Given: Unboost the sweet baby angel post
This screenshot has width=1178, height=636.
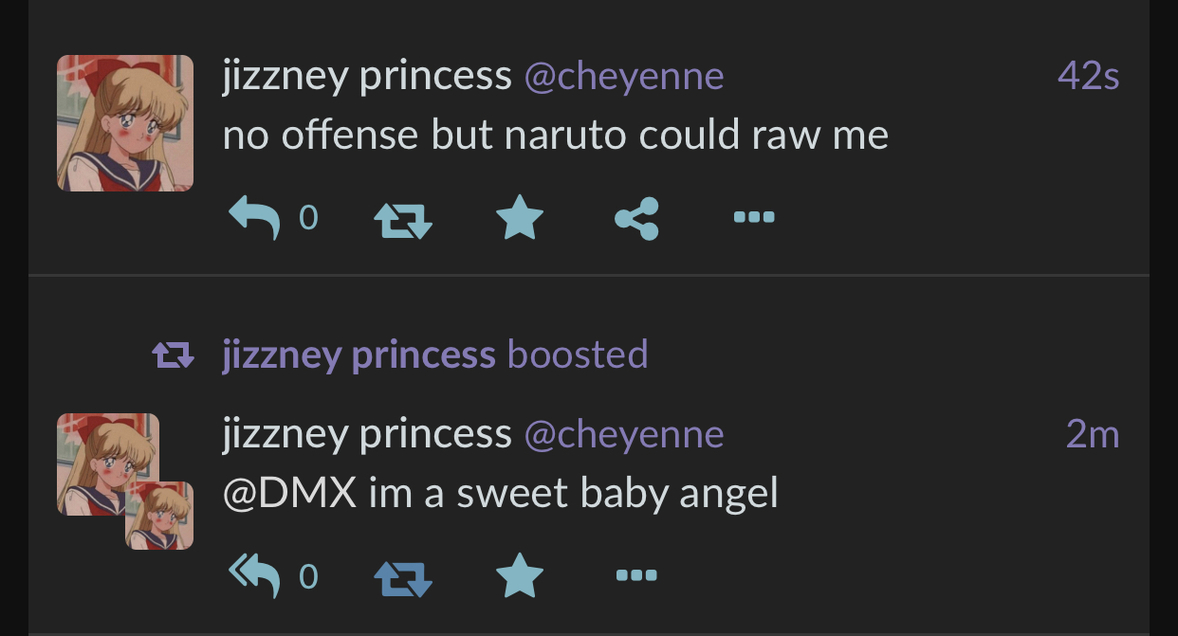Looking at the screenshot, I should pos(403,579).
